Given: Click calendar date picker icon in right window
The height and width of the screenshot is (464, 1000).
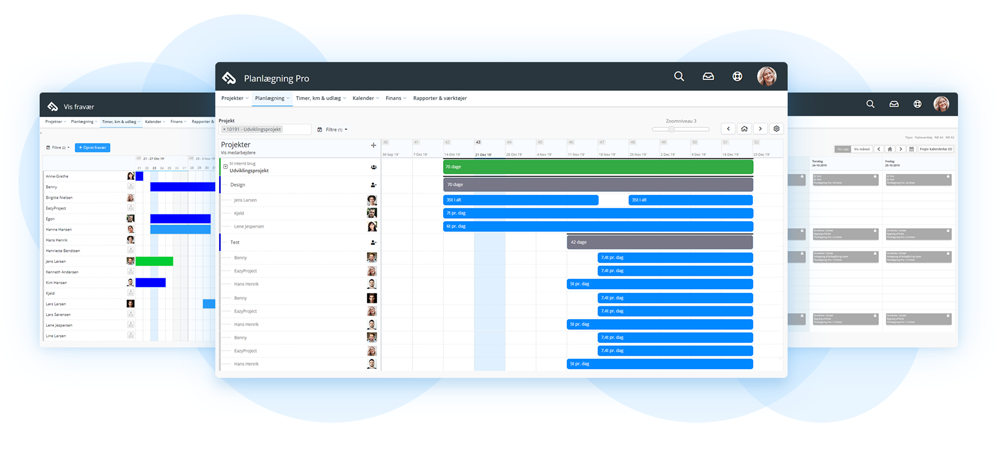Looking at the screenshot, I should 911,149.
